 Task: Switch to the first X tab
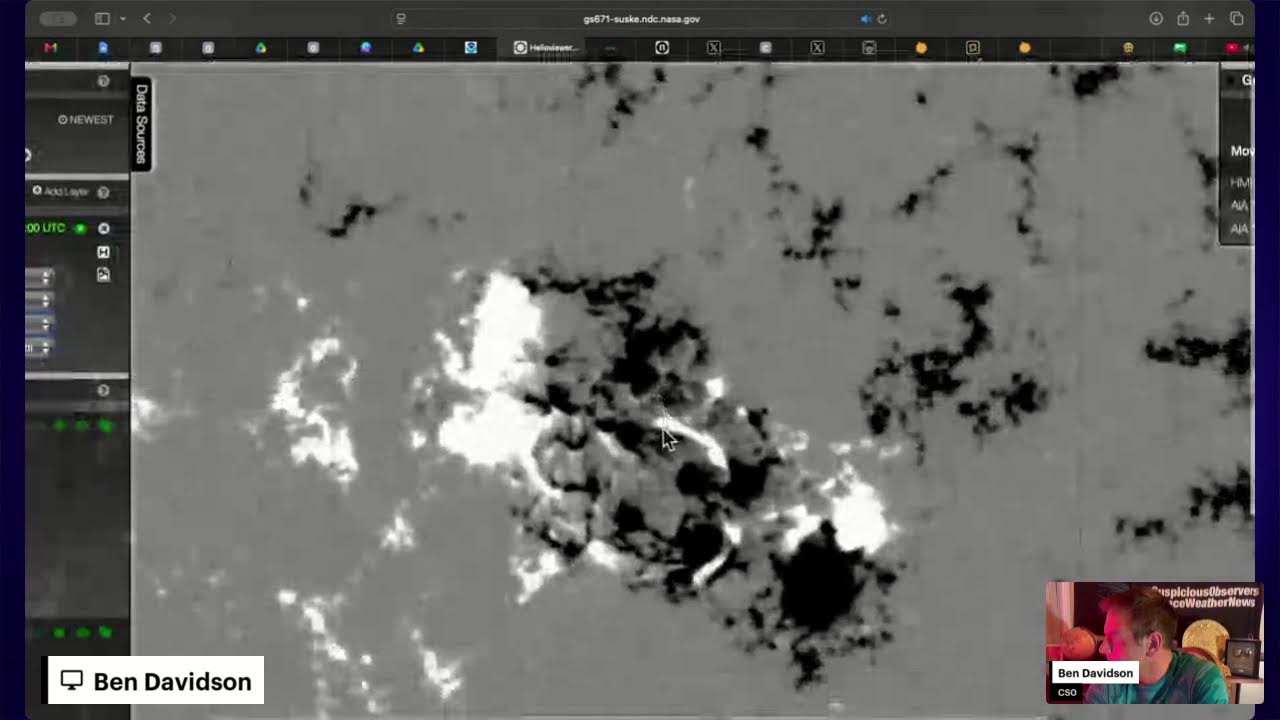(714, 47)
